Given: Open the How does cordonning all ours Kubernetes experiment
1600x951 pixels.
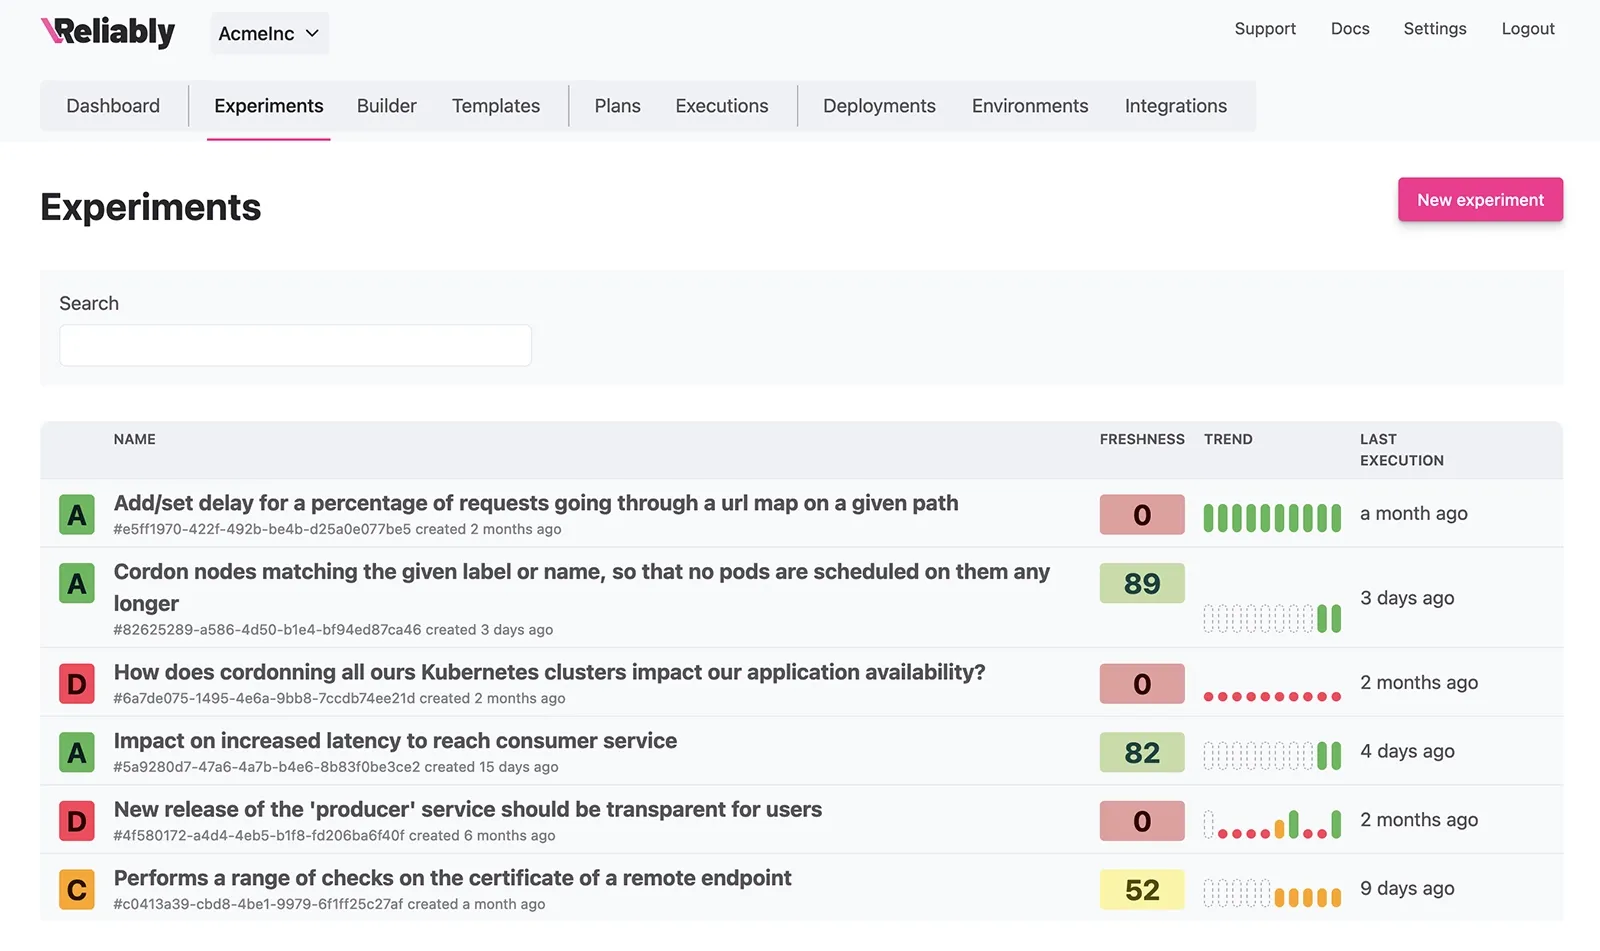Looking at the screenshot, I should (x=550, y=672).
